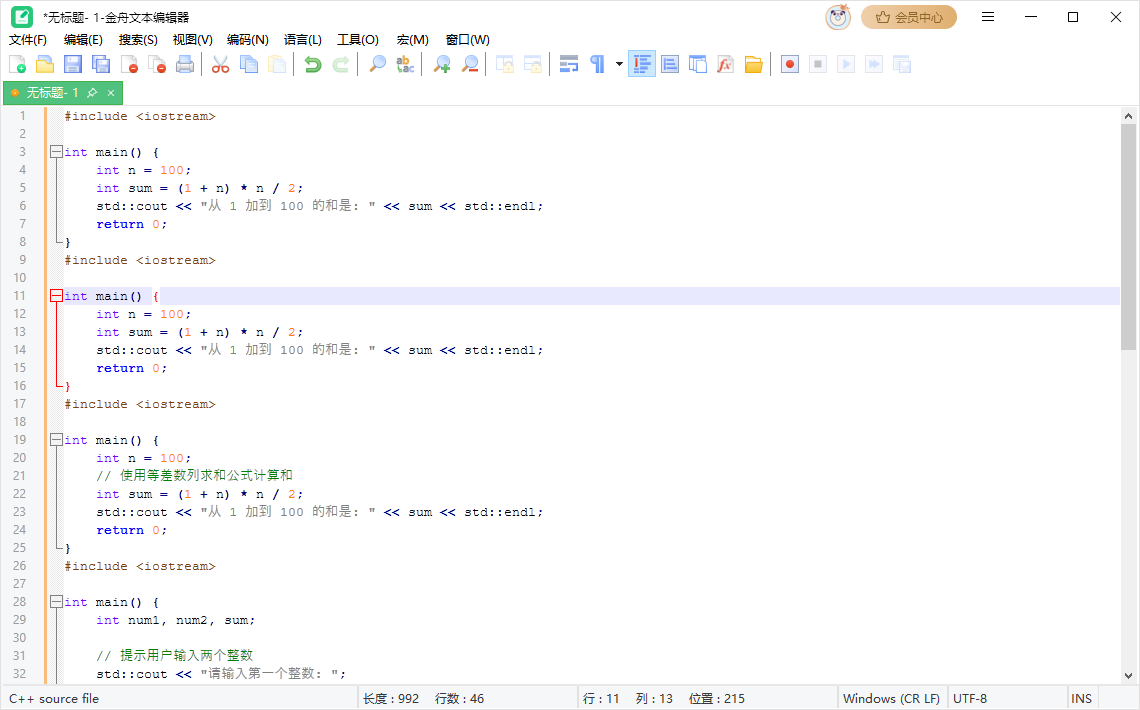Zoom out using magnifier minus icon

[x=470, y=65]
